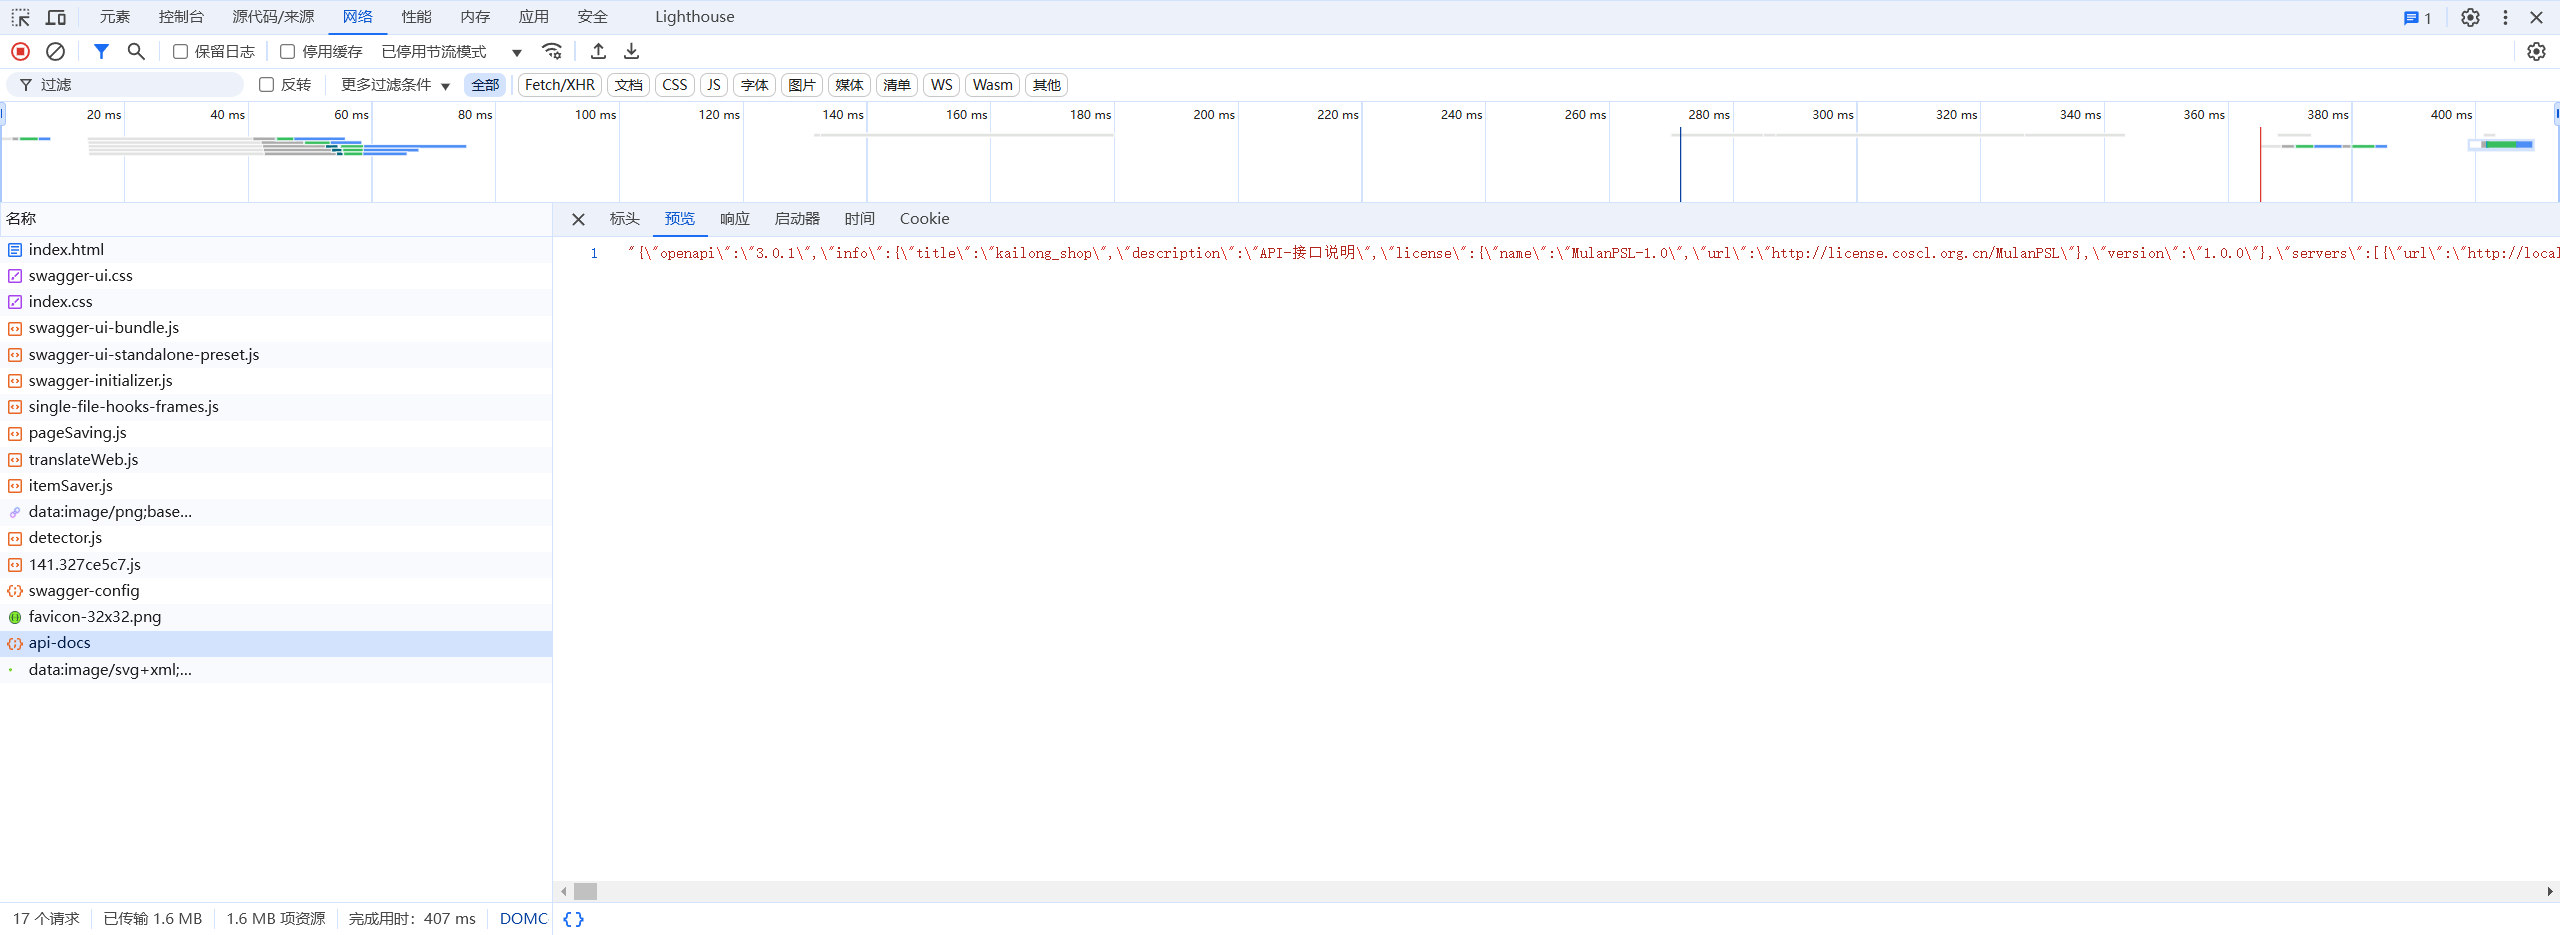Select the api-docs request row
2560x935 pixels.
coord(276,643)
